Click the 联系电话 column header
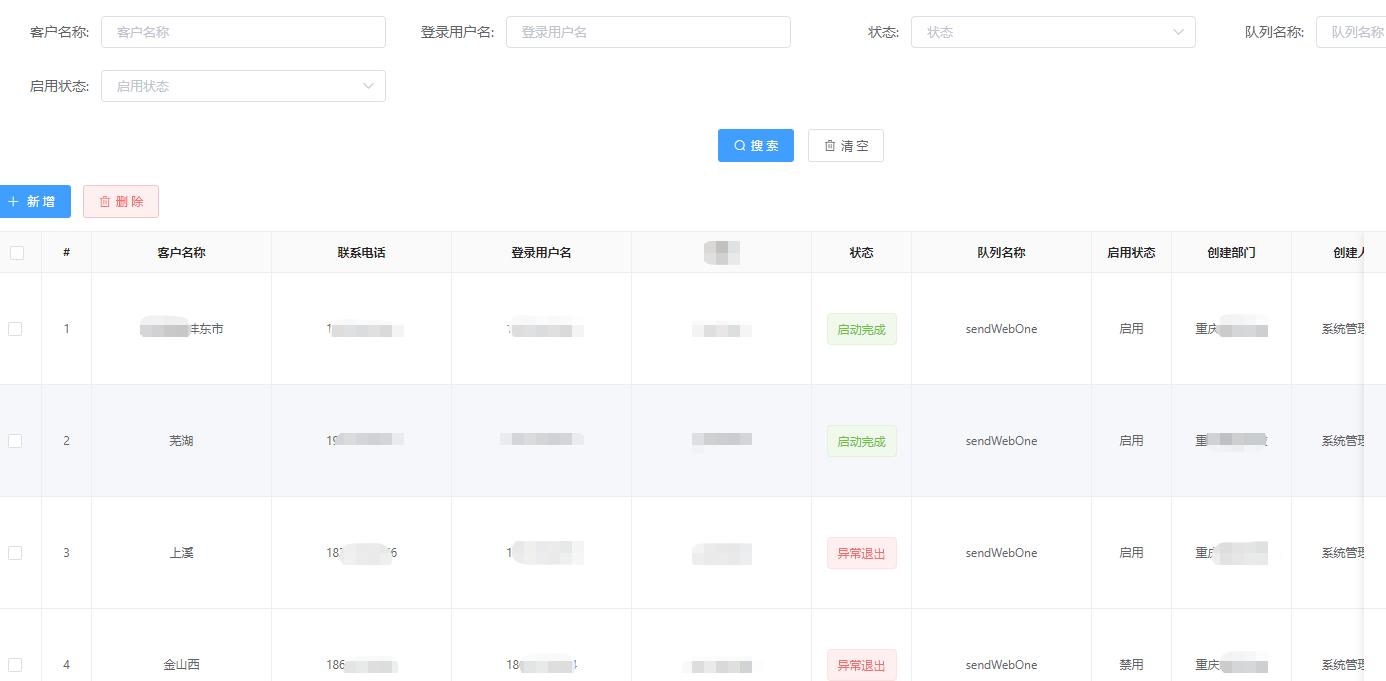The image size is (1386, 681). (361, 253)
